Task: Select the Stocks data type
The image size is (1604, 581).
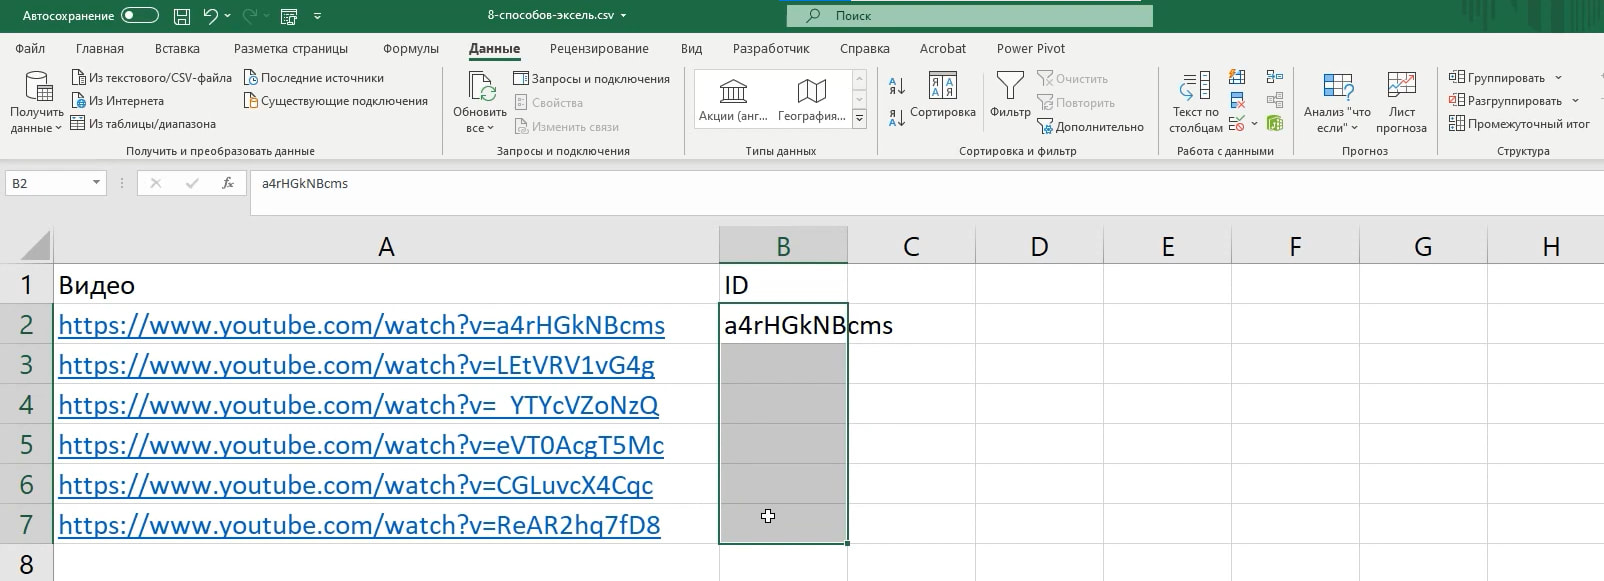Action: point(733,100)
